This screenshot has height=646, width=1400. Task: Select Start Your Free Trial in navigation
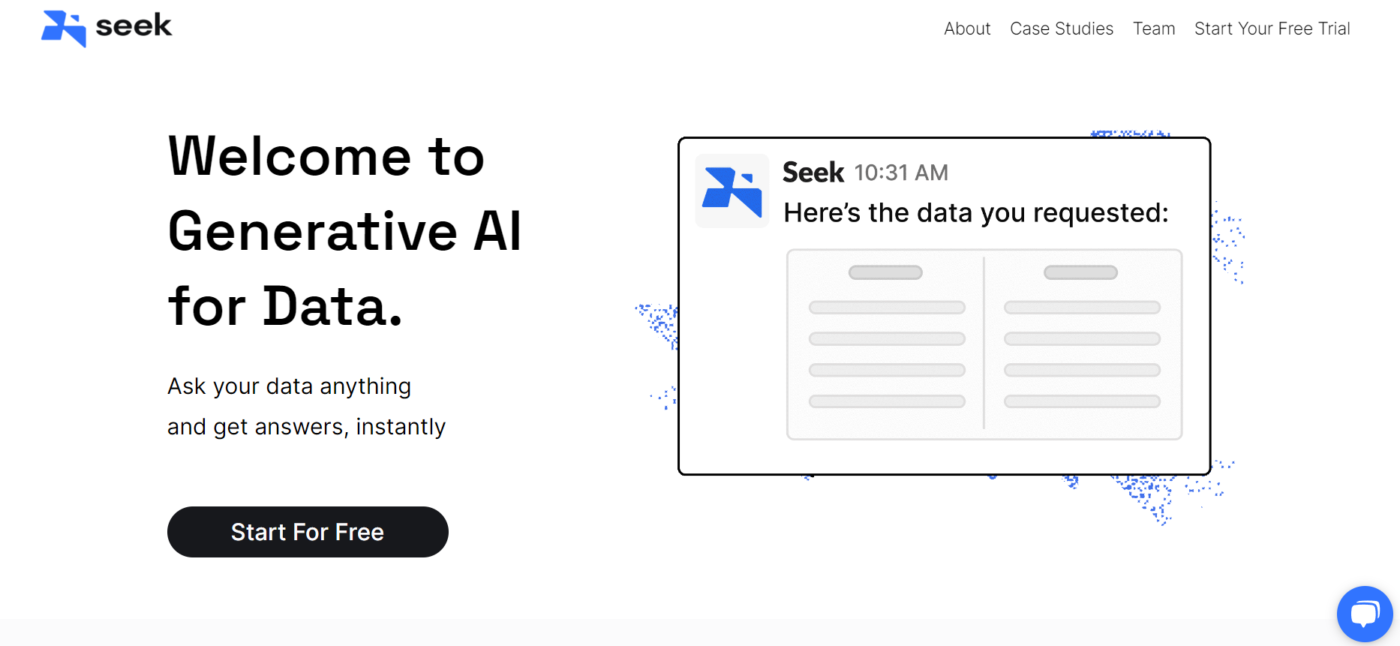click(1272, 29)
